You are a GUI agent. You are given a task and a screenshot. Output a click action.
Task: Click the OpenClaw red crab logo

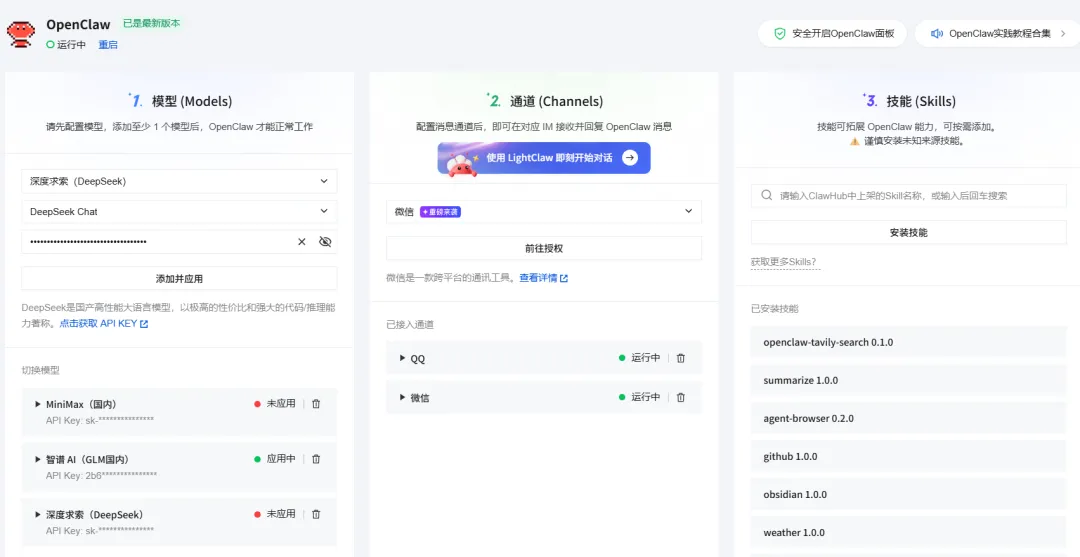[21, 34]
